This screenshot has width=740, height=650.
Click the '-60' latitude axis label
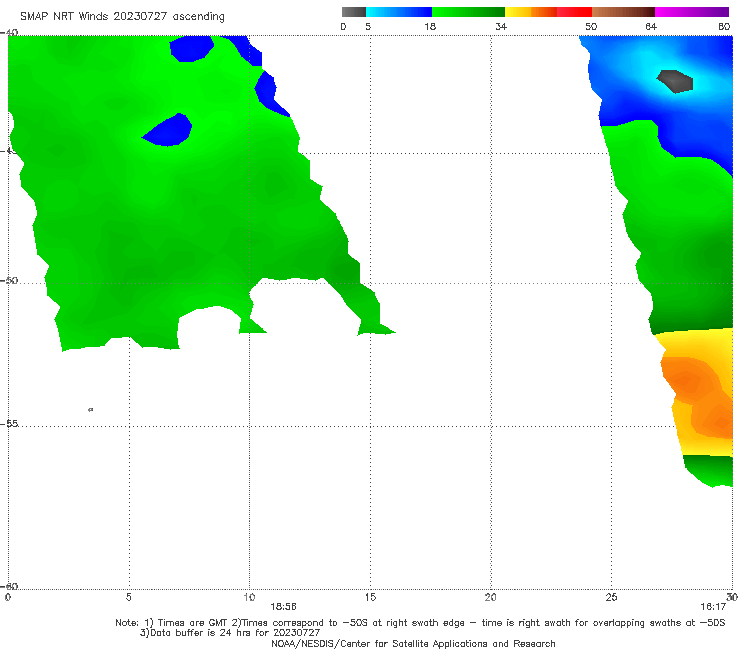tap(9, 586)
